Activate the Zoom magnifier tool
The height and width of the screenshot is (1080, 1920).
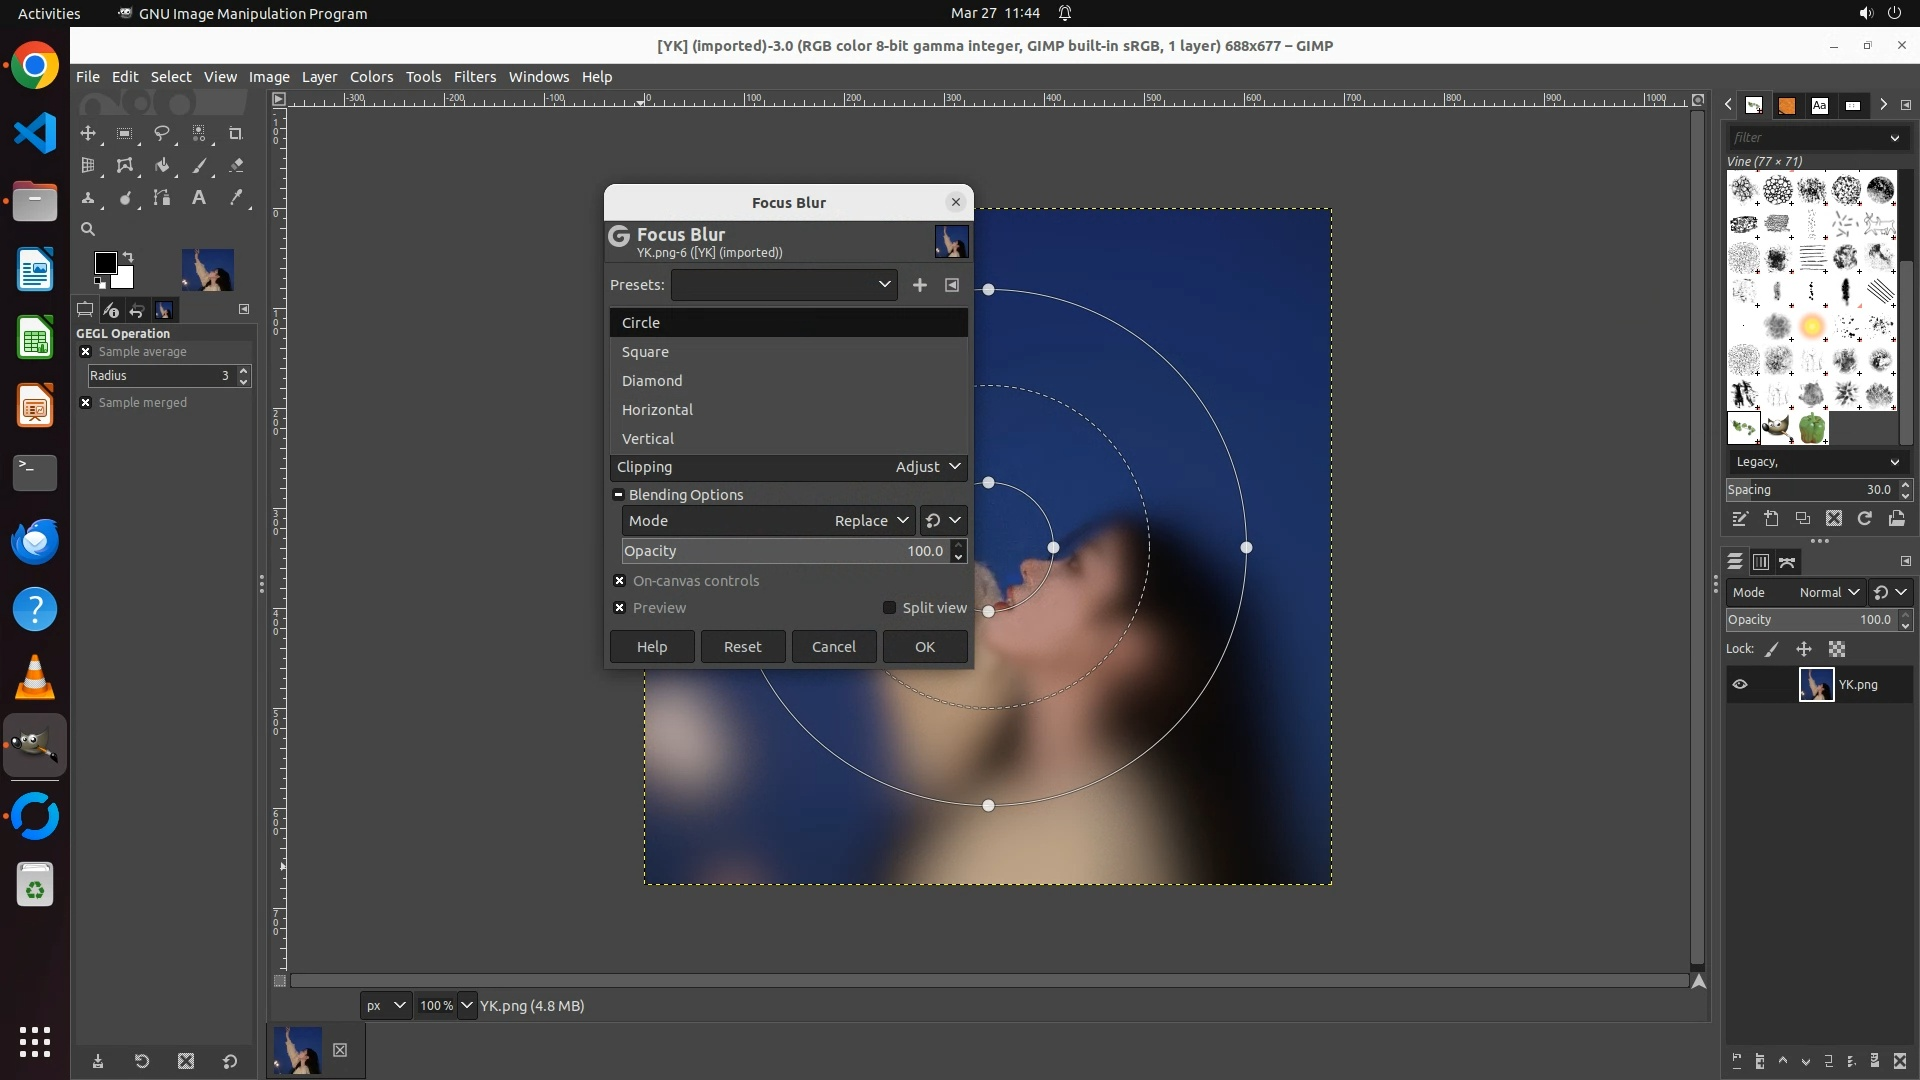(88, 229)
